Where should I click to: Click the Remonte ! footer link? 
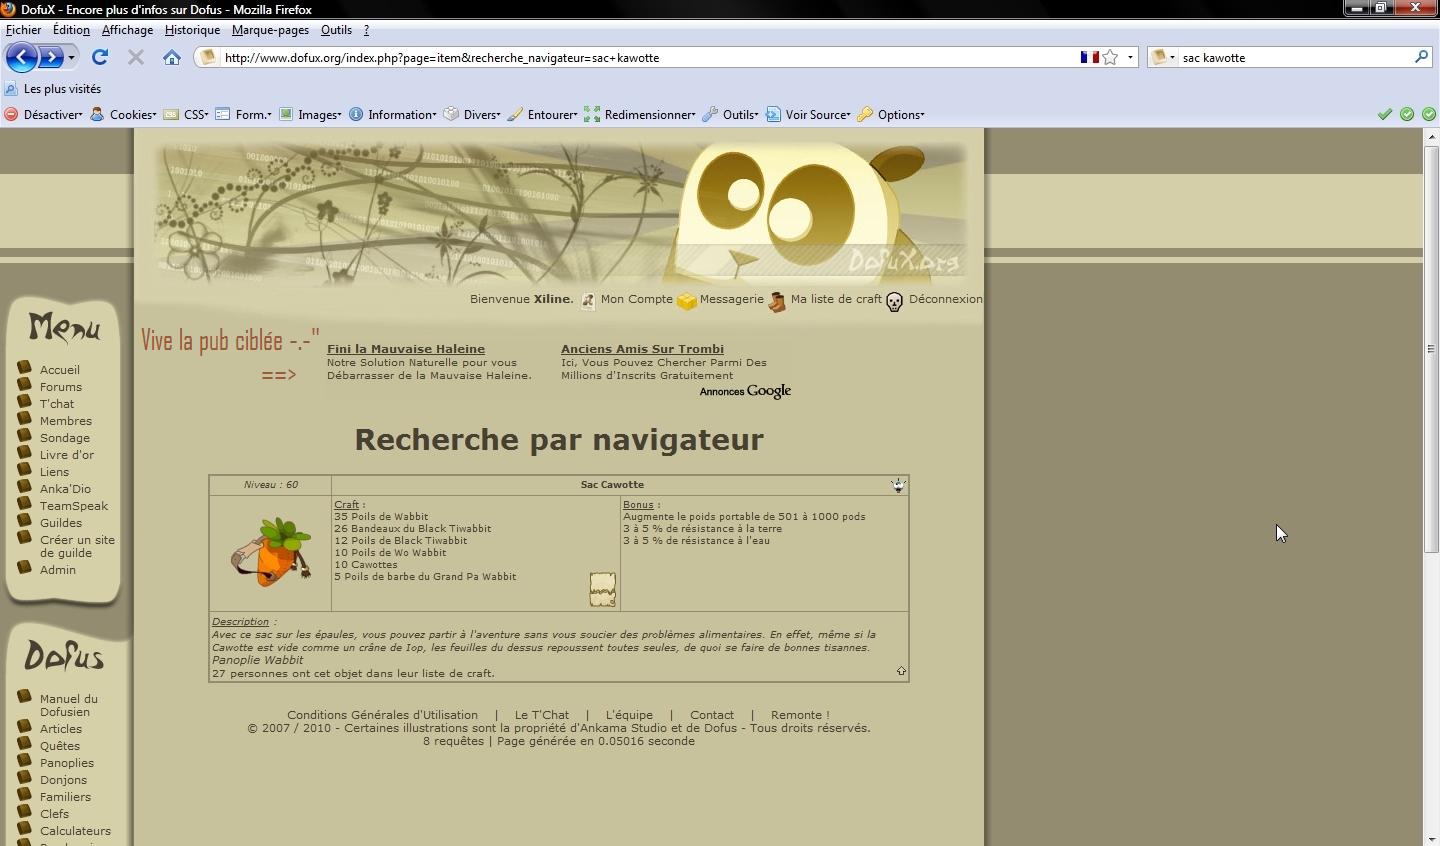click(x=800, y=715)
